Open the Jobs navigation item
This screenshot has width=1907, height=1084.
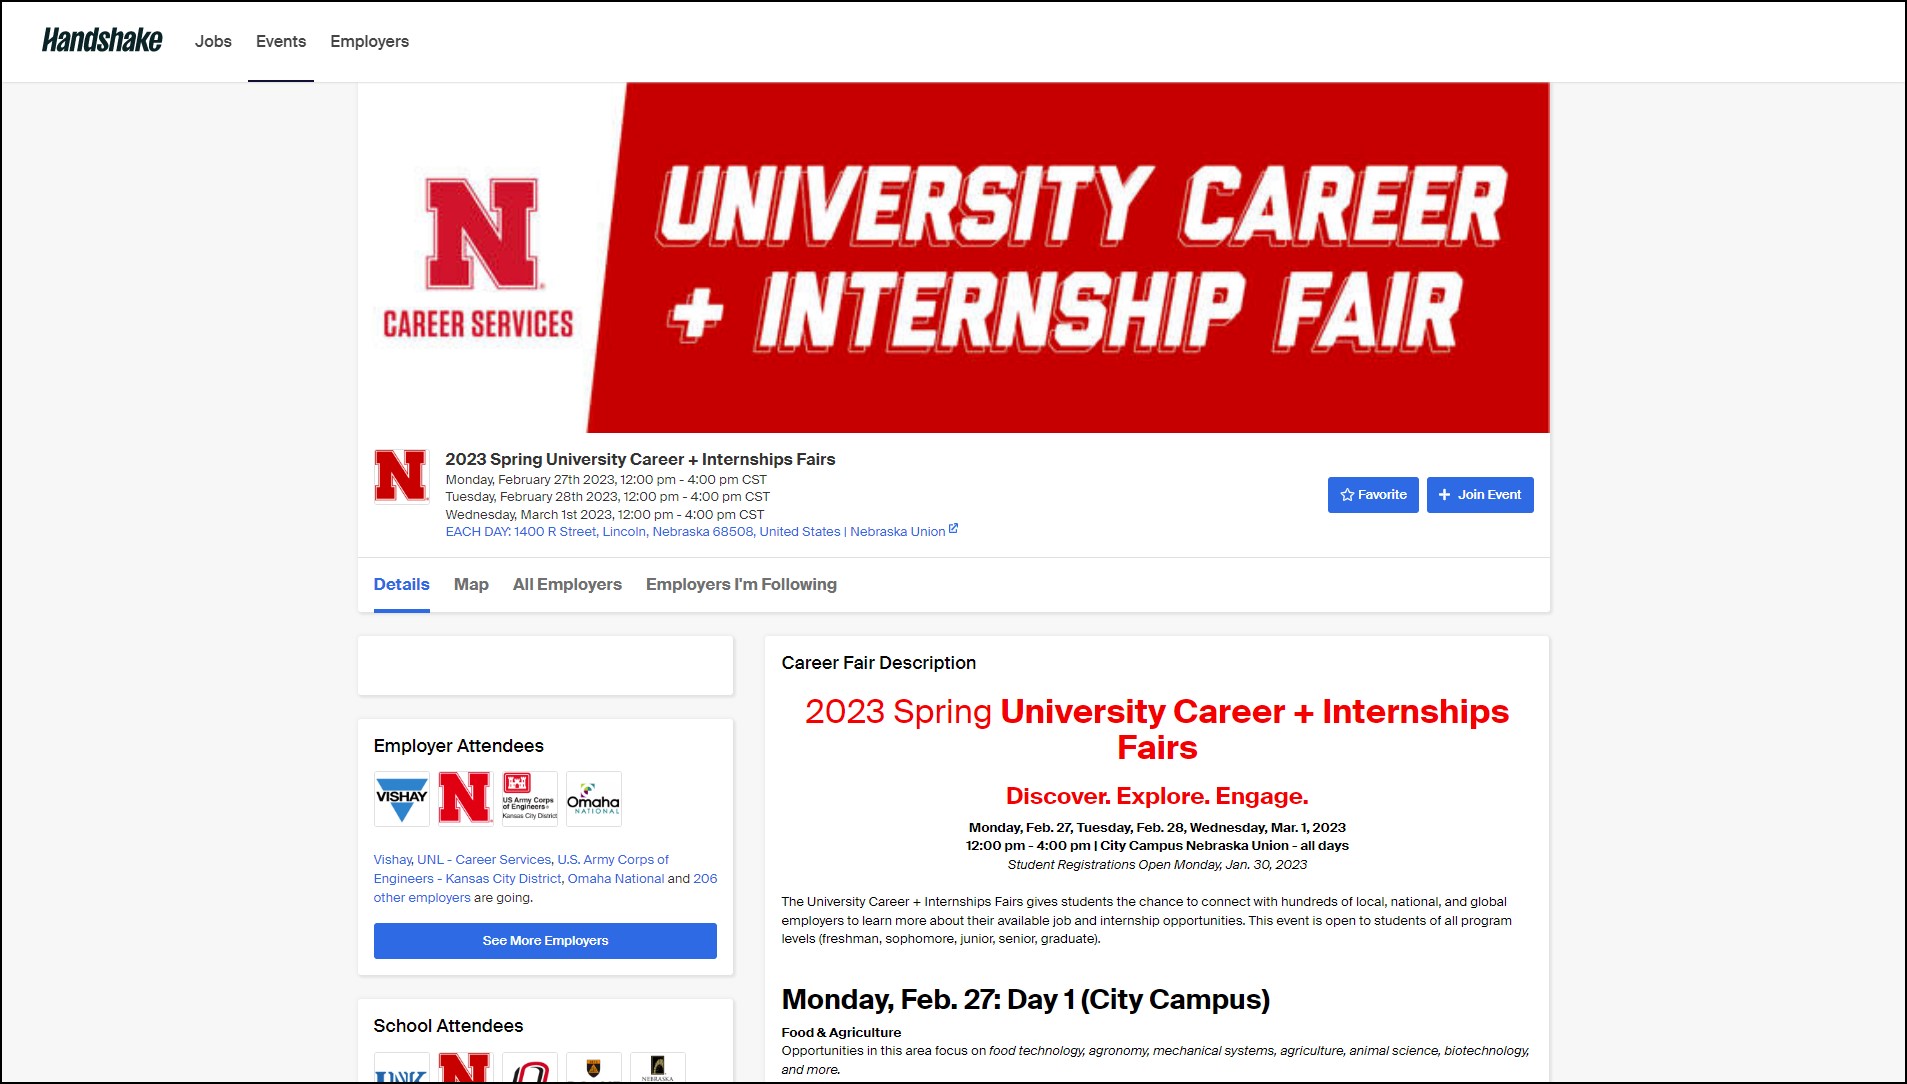(x=213, y=41)
